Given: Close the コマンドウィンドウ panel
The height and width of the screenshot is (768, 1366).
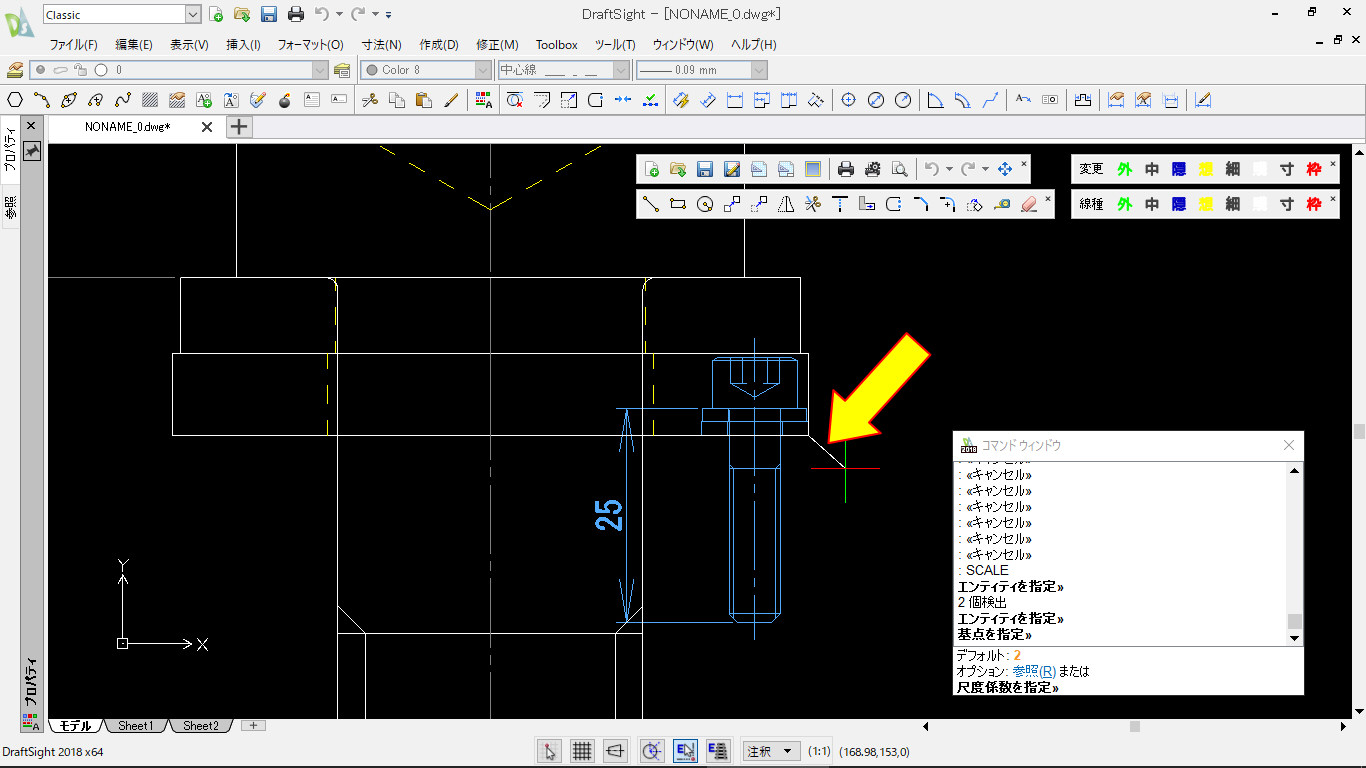Looking at the screenshot, I should (1288, 445).
